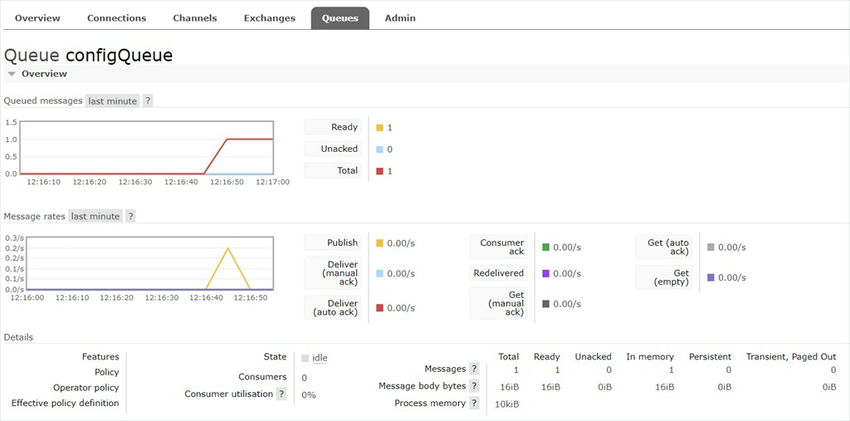This screenshot has width=850, height=421.
Task: Select the Queues tab
Action: 340,18
